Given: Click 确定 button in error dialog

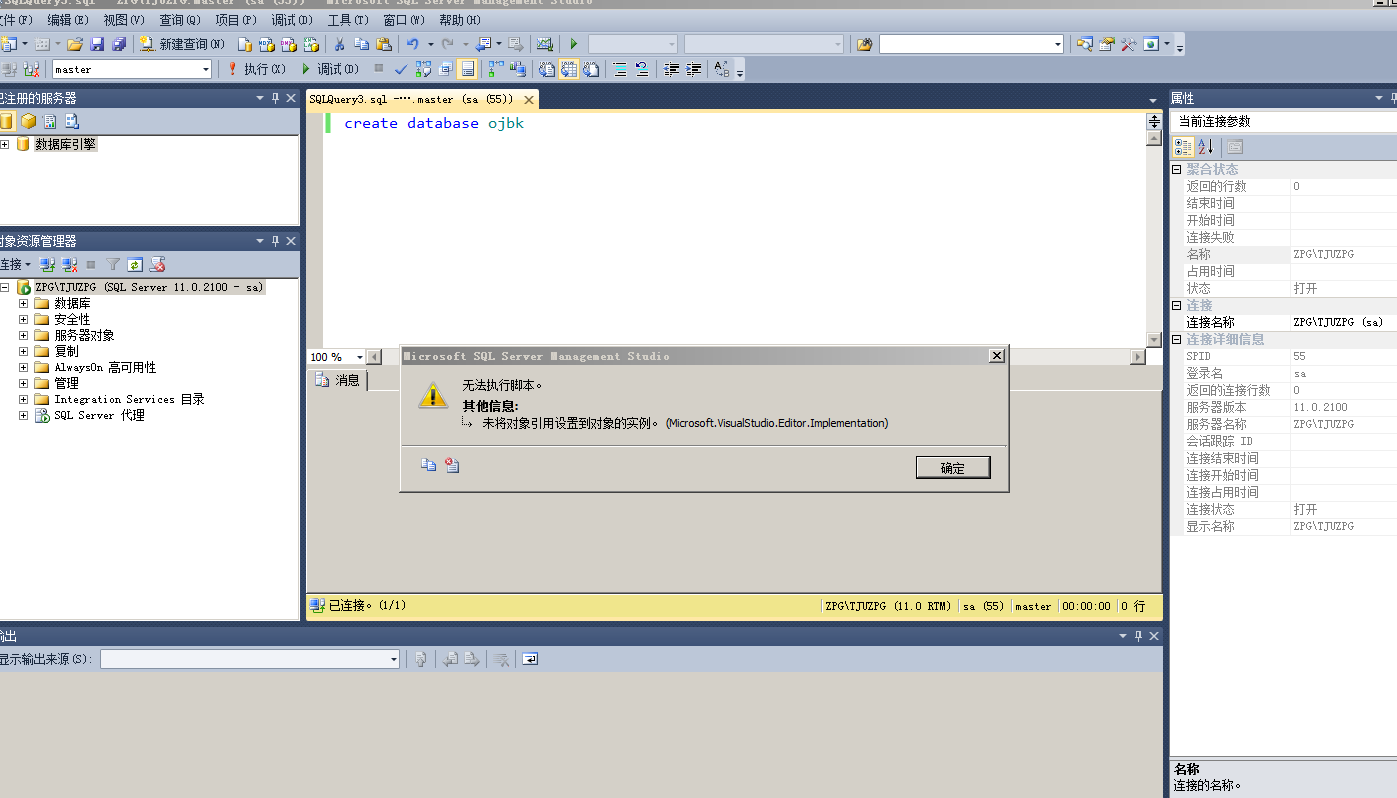Looking at the screenshot, I should (x=953, y=467).
